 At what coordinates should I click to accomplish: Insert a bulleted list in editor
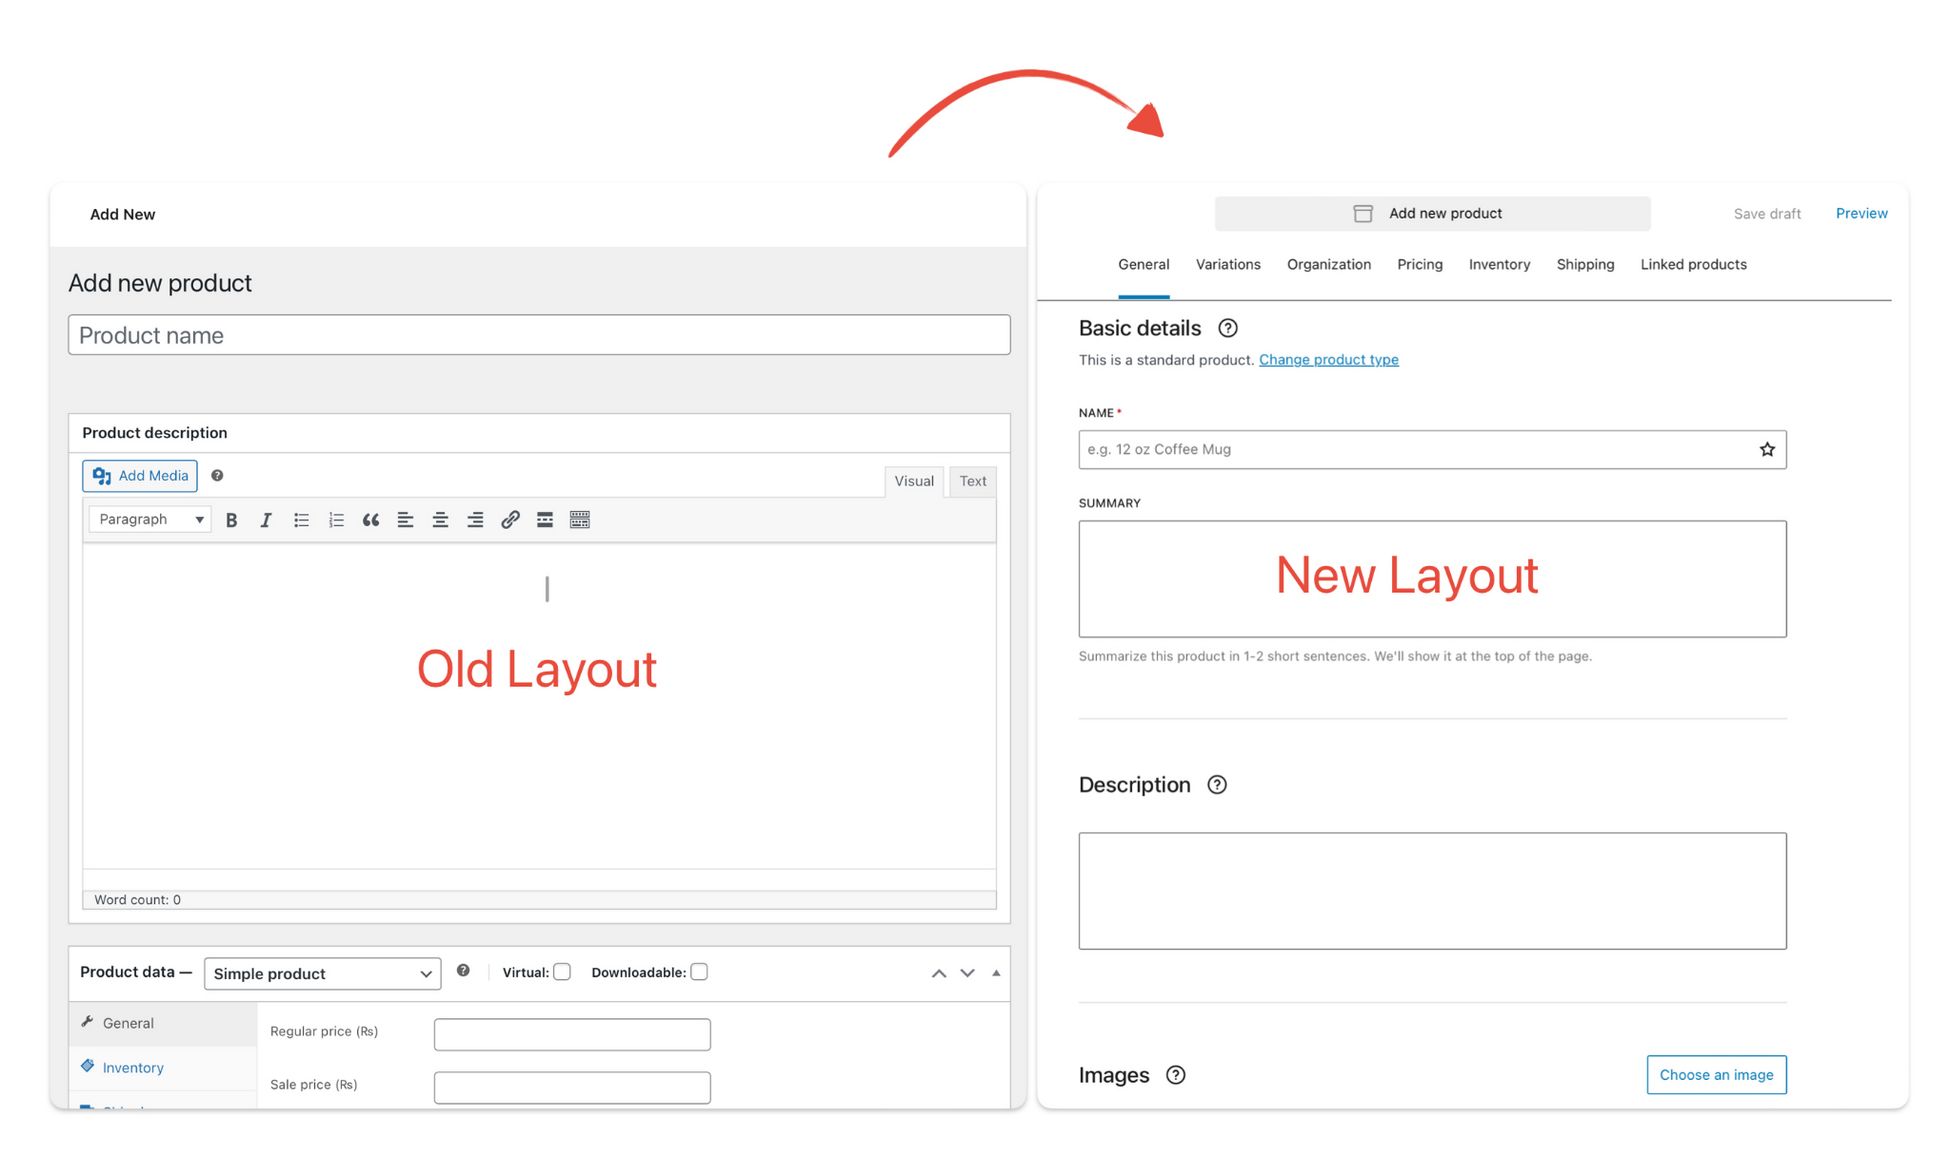[301, 520]
